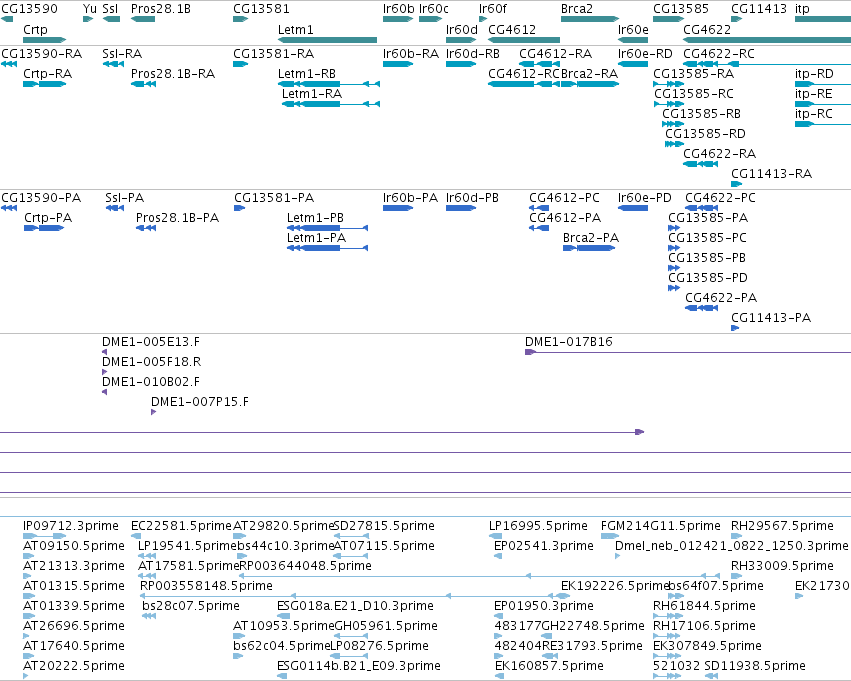Click the Letm1 gene span

[x=327, y=40]
